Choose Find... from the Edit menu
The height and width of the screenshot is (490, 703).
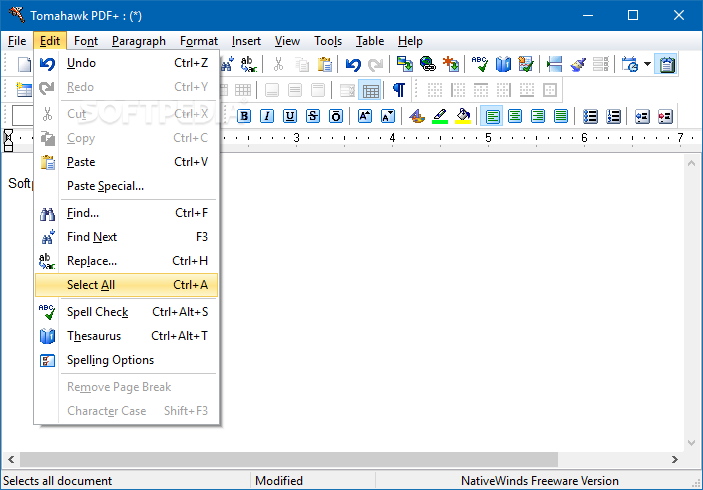tap(126, 213)
